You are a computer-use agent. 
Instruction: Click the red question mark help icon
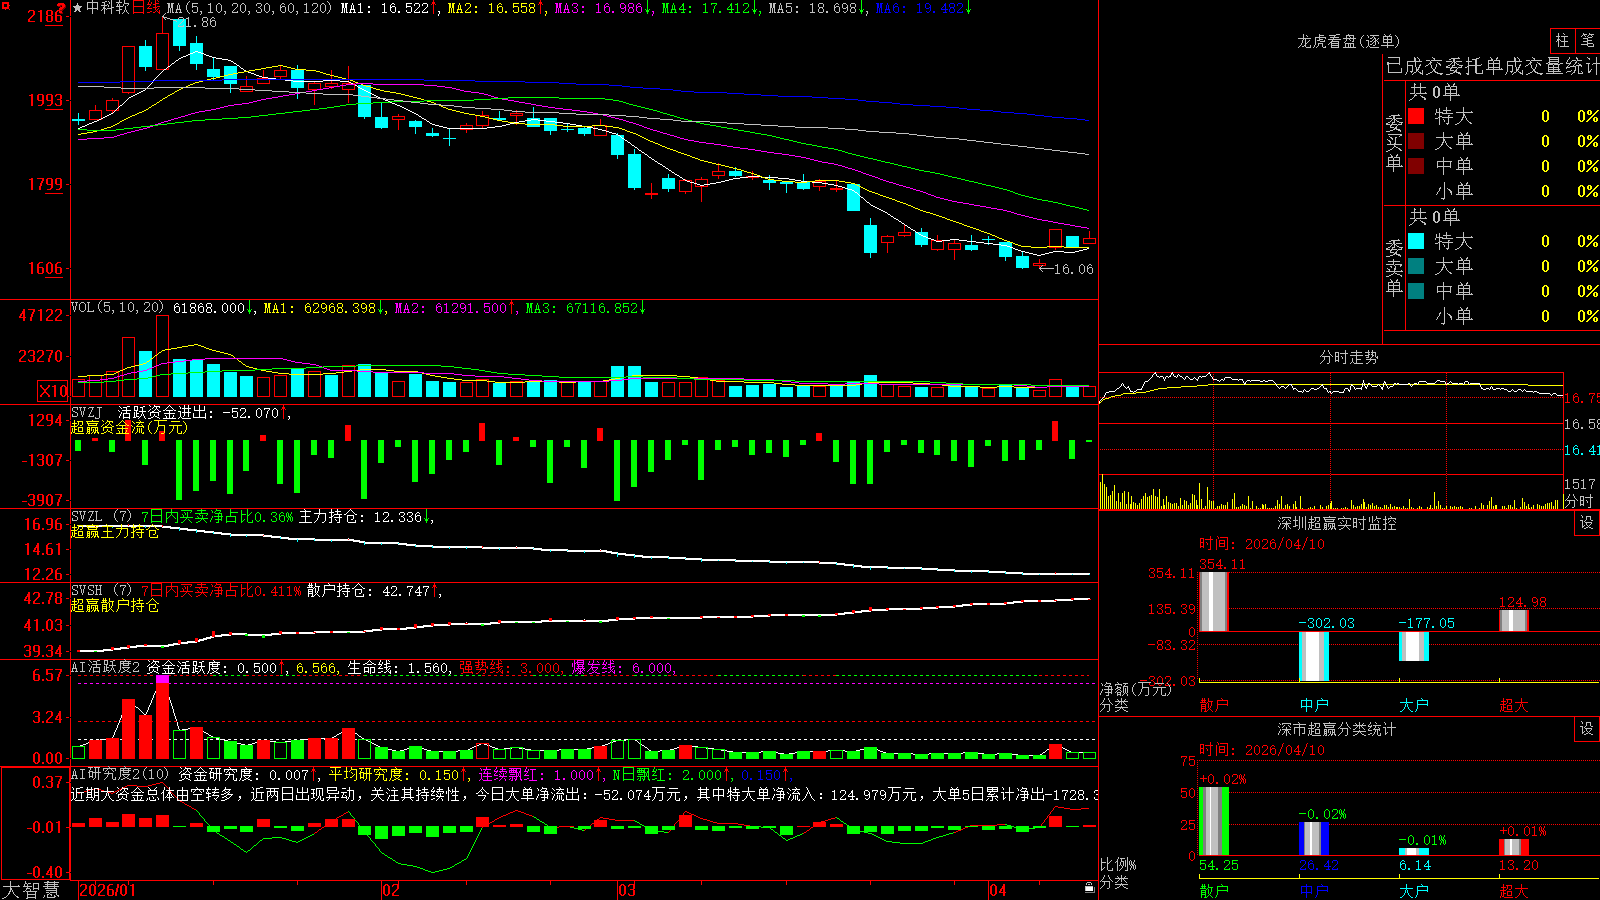pyautogui.click(x=62, y=7)
